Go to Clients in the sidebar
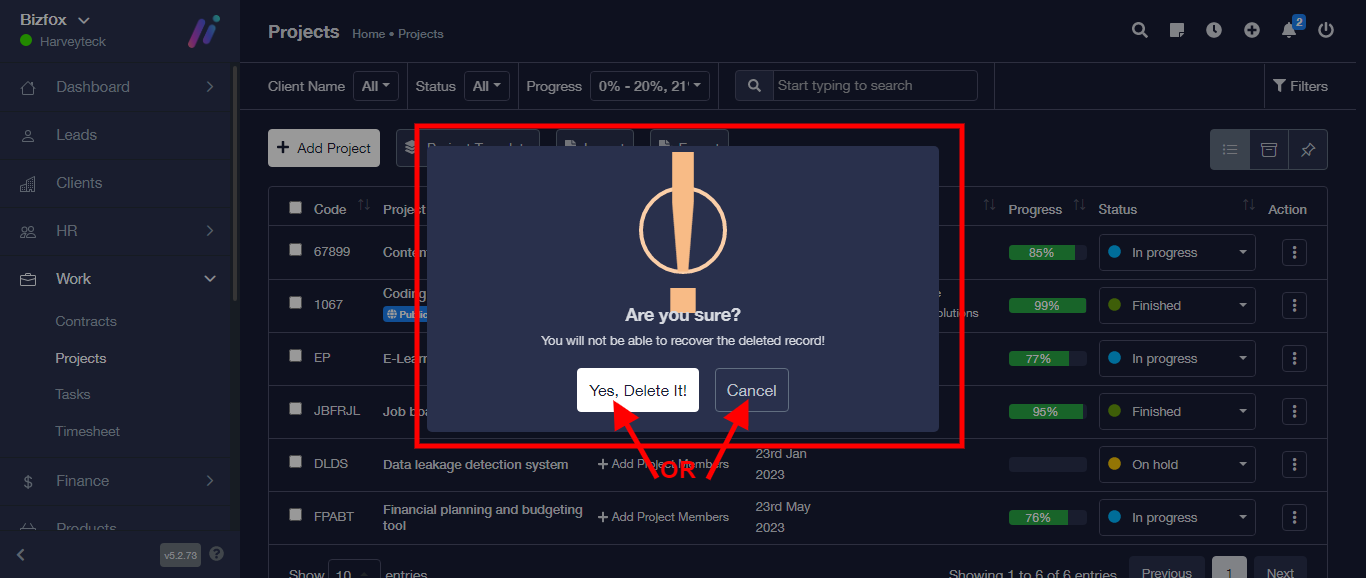1366x578 pixels. (79, 183)
